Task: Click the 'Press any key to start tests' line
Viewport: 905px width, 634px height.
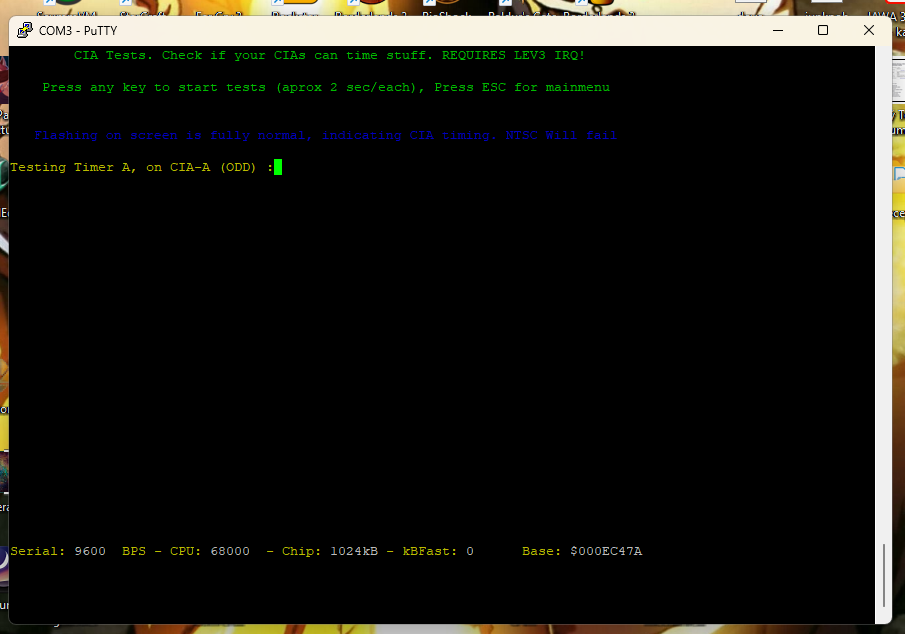Action: pos(326,87)
